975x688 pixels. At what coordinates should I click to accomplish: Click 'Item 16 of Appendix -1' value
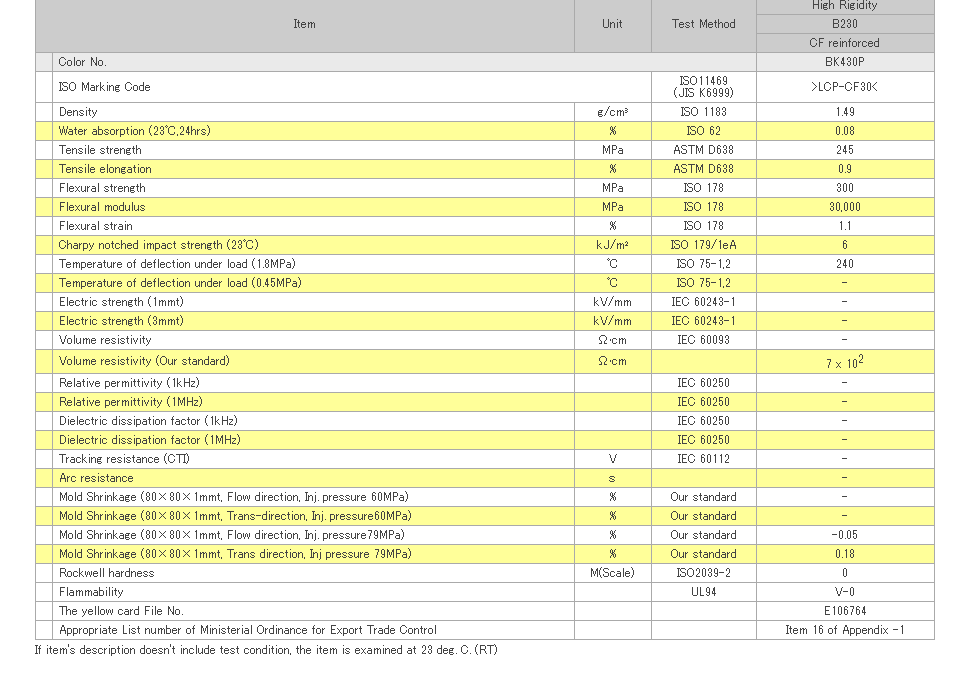[844, 630]
